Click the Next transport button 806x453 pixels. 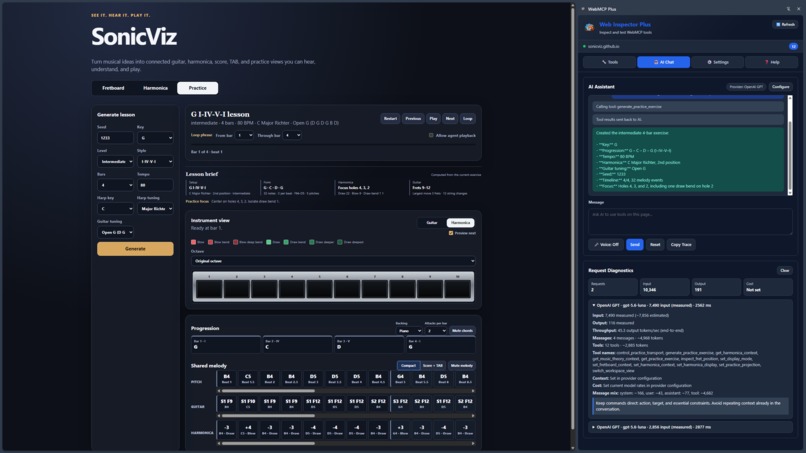point(450,119)
